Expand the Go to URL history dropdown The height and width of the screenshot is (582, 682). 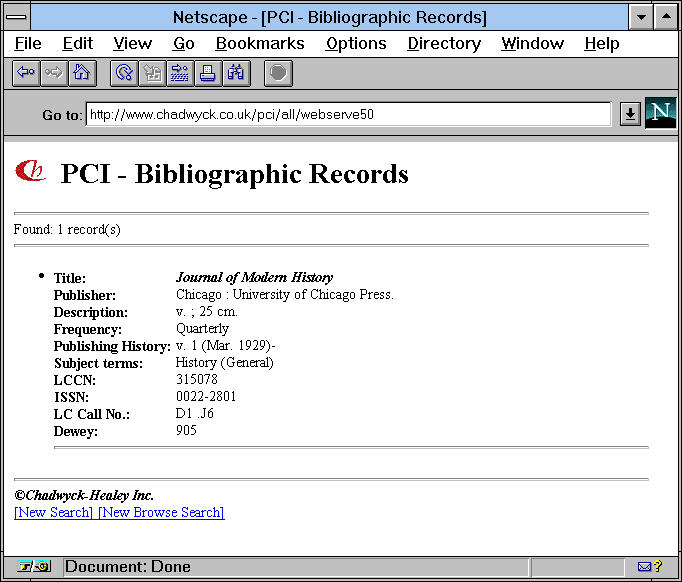click(x=630, y=114)
